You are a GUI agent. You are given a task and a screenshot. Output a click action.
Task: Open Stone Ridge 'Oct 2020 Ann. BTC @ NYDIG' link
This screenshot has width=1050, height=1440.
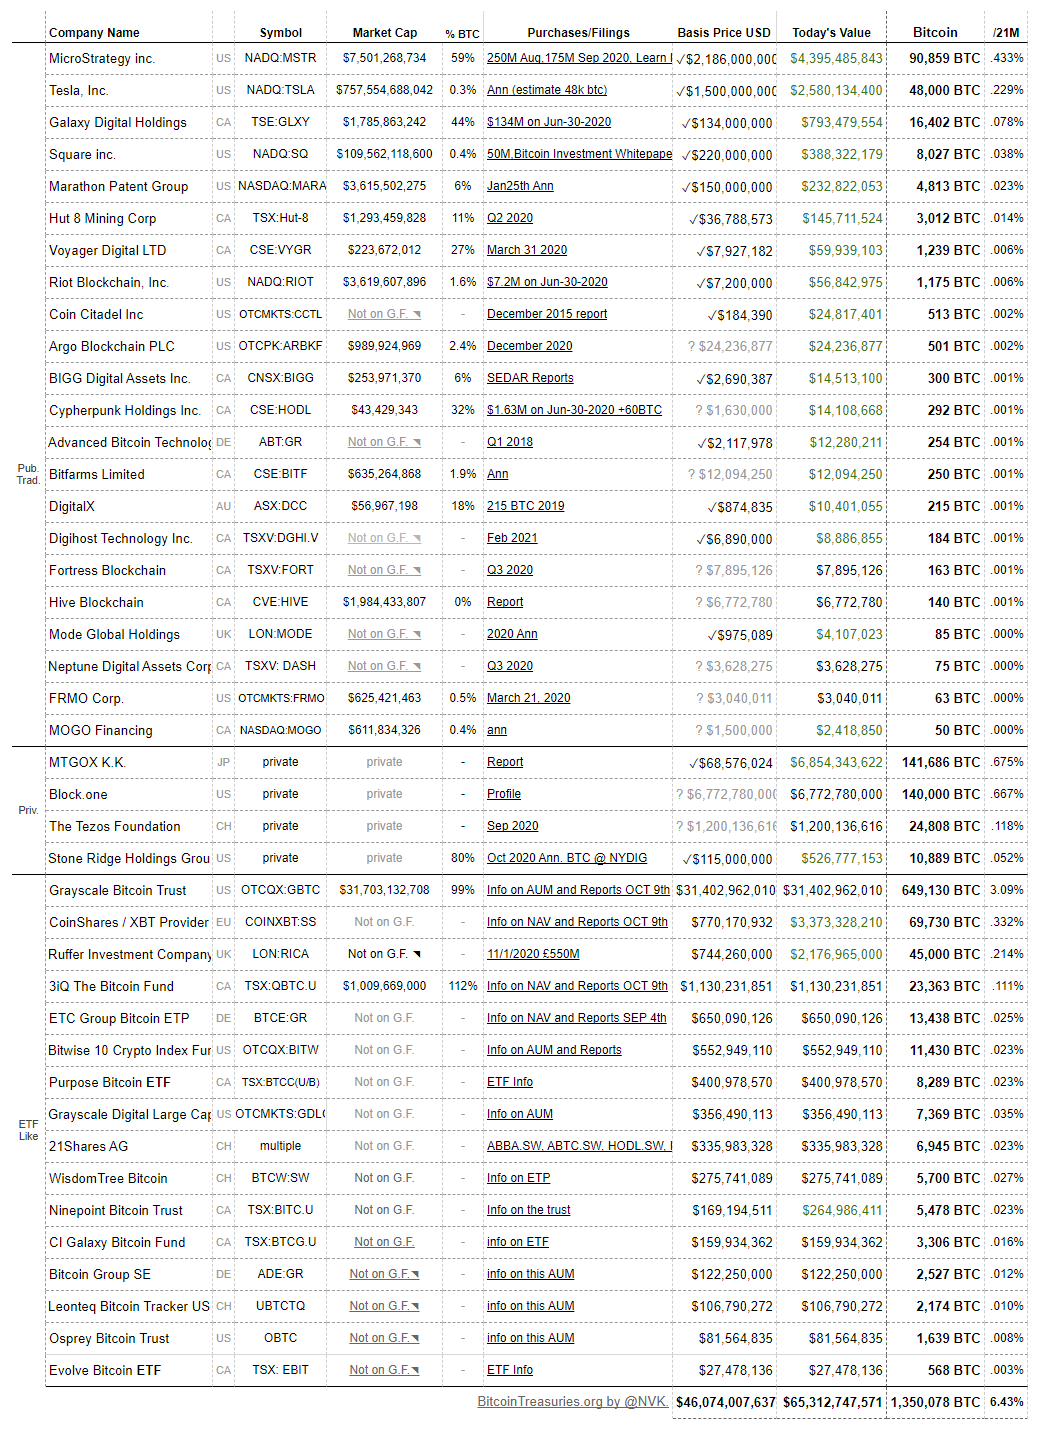coord(567,858)
